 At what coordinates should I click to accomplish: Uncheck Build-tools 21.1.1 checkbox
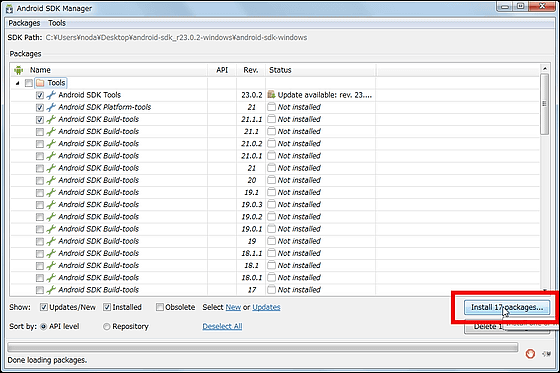coord(40,120)
